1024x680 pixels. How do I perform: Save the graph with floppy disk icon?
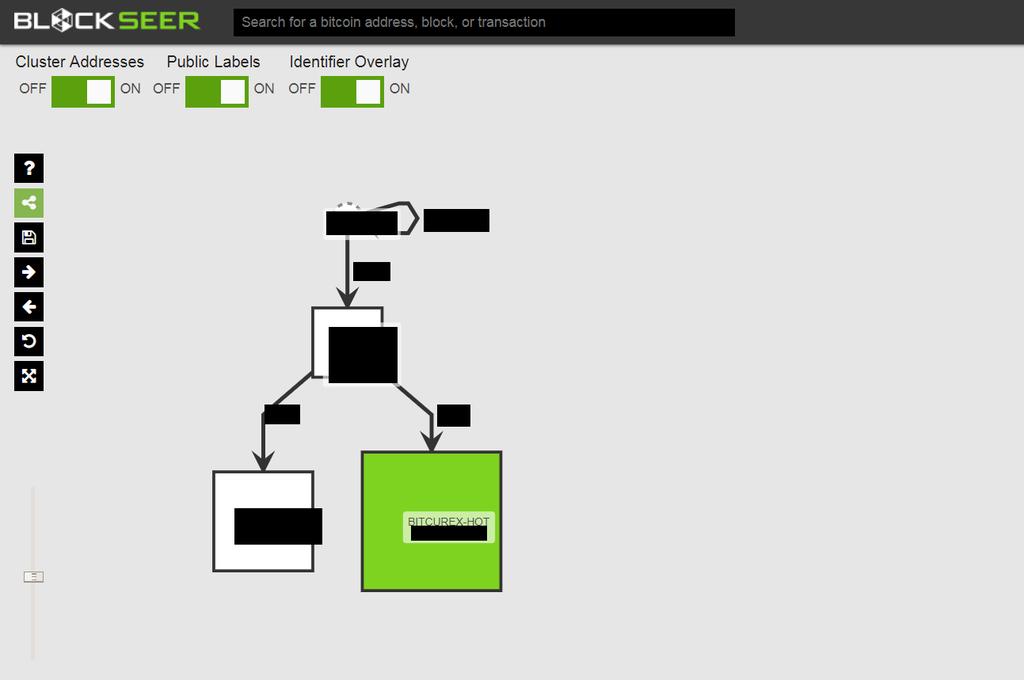pos(29,238)
